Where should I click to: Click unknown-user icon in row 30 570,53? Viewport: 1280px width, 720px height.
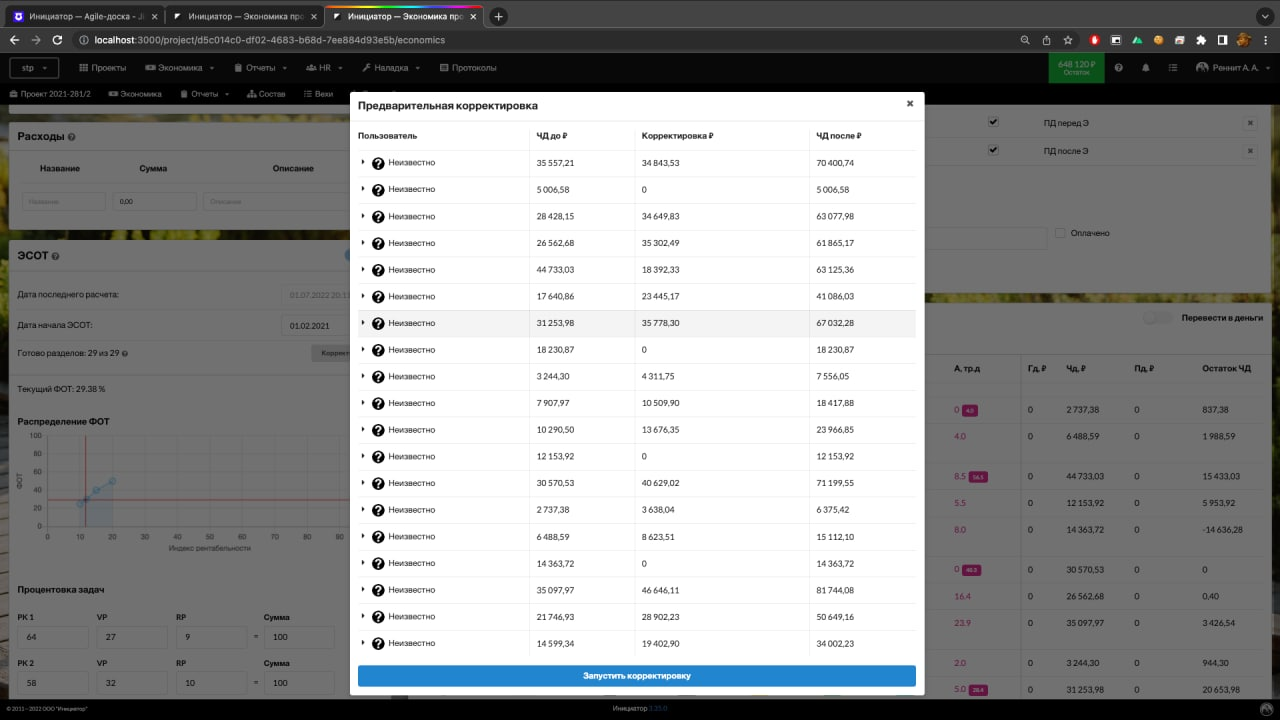click(378, 484)
